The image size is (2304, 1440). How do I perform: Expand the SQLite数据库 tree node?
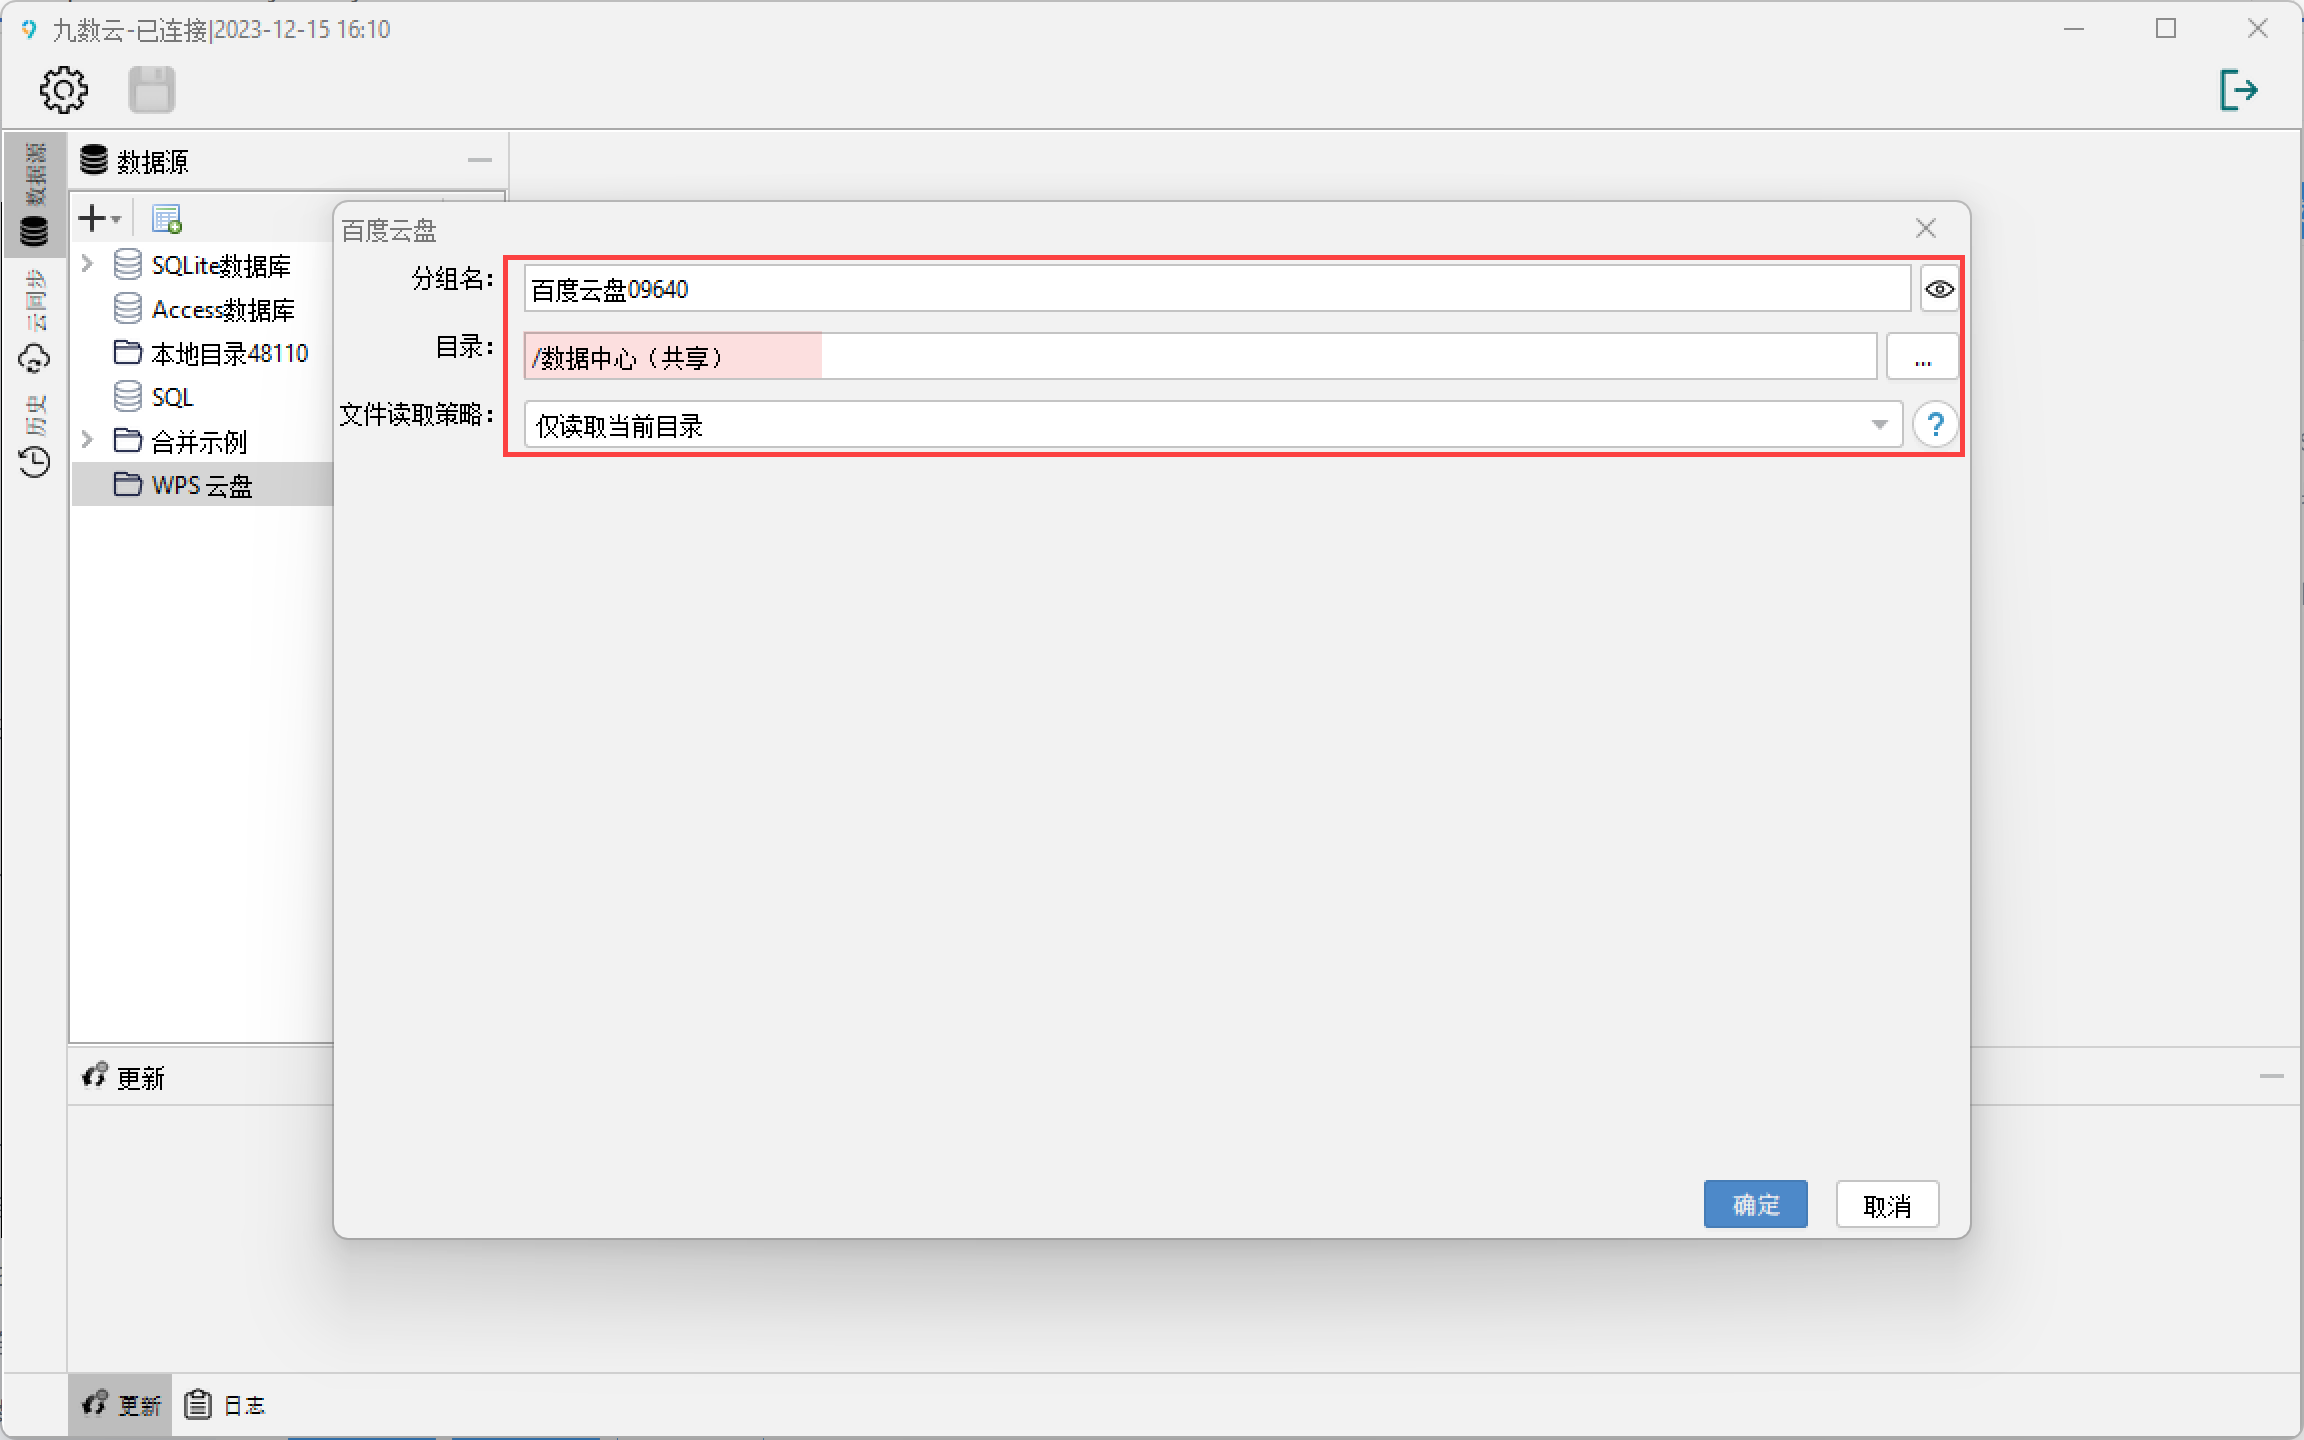pyautogui.click(x=88, y=264)
